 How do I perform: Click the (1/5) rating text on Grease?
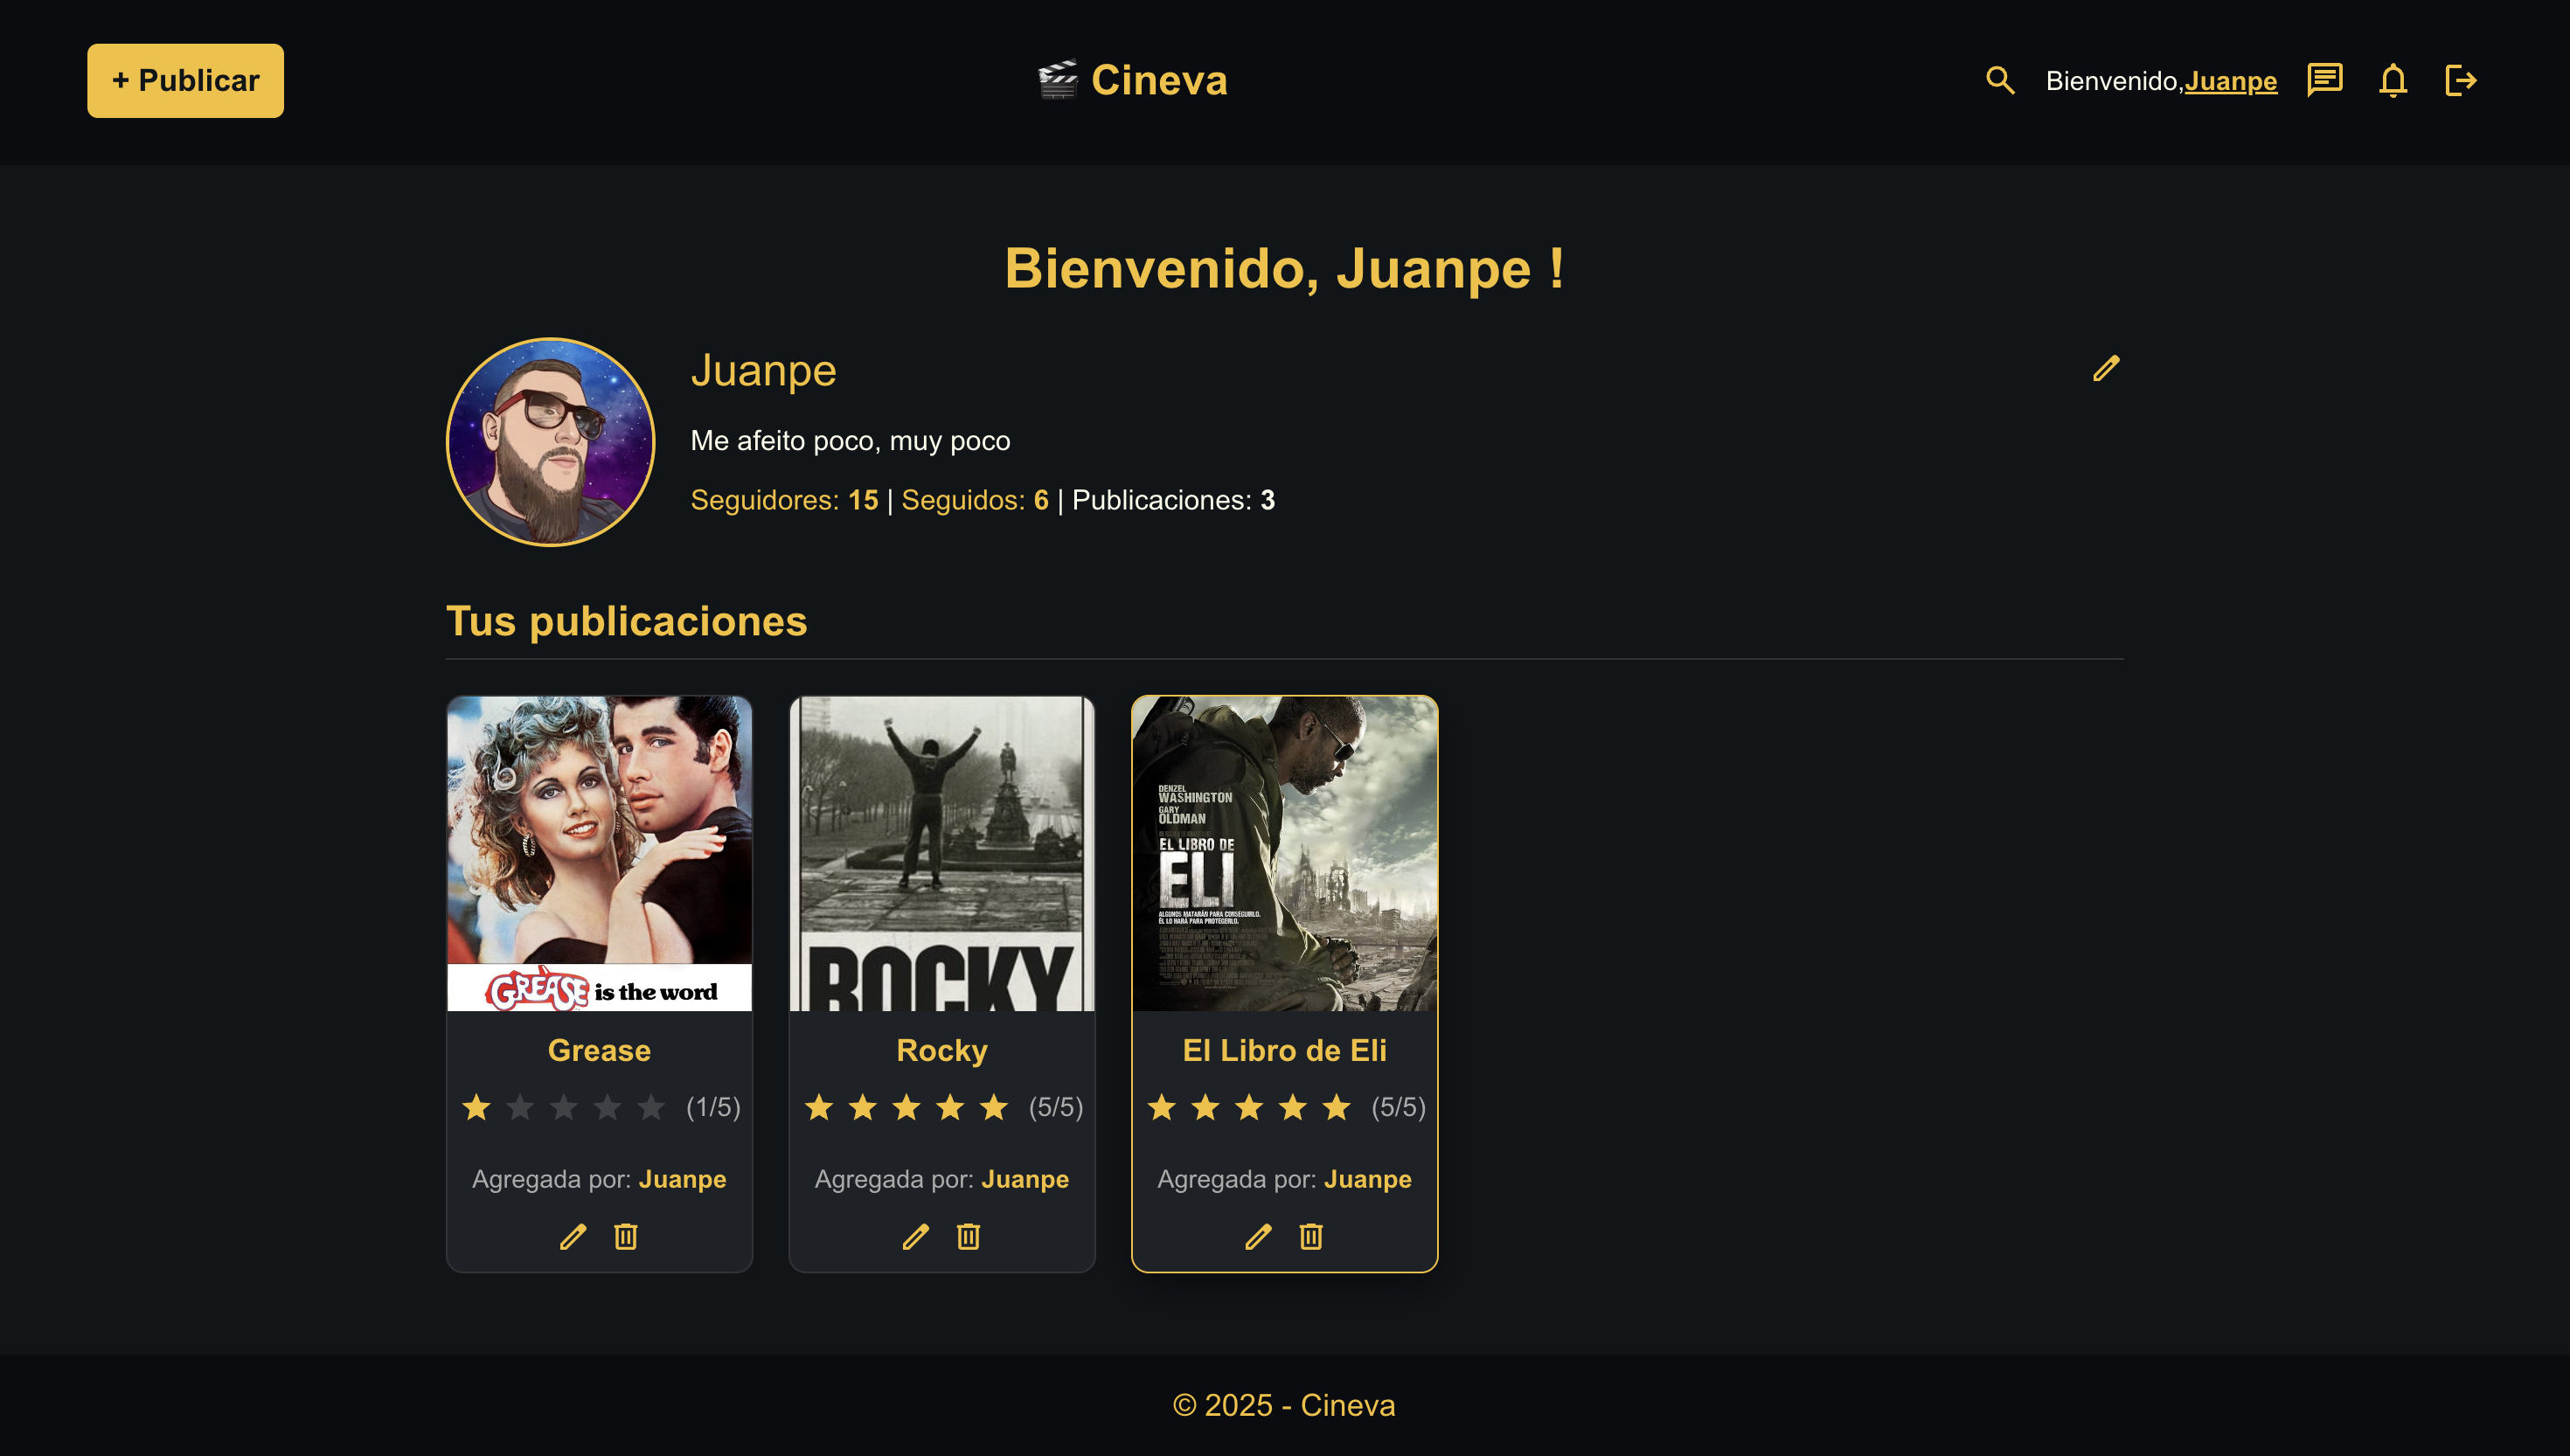(x=713, y=1107)
